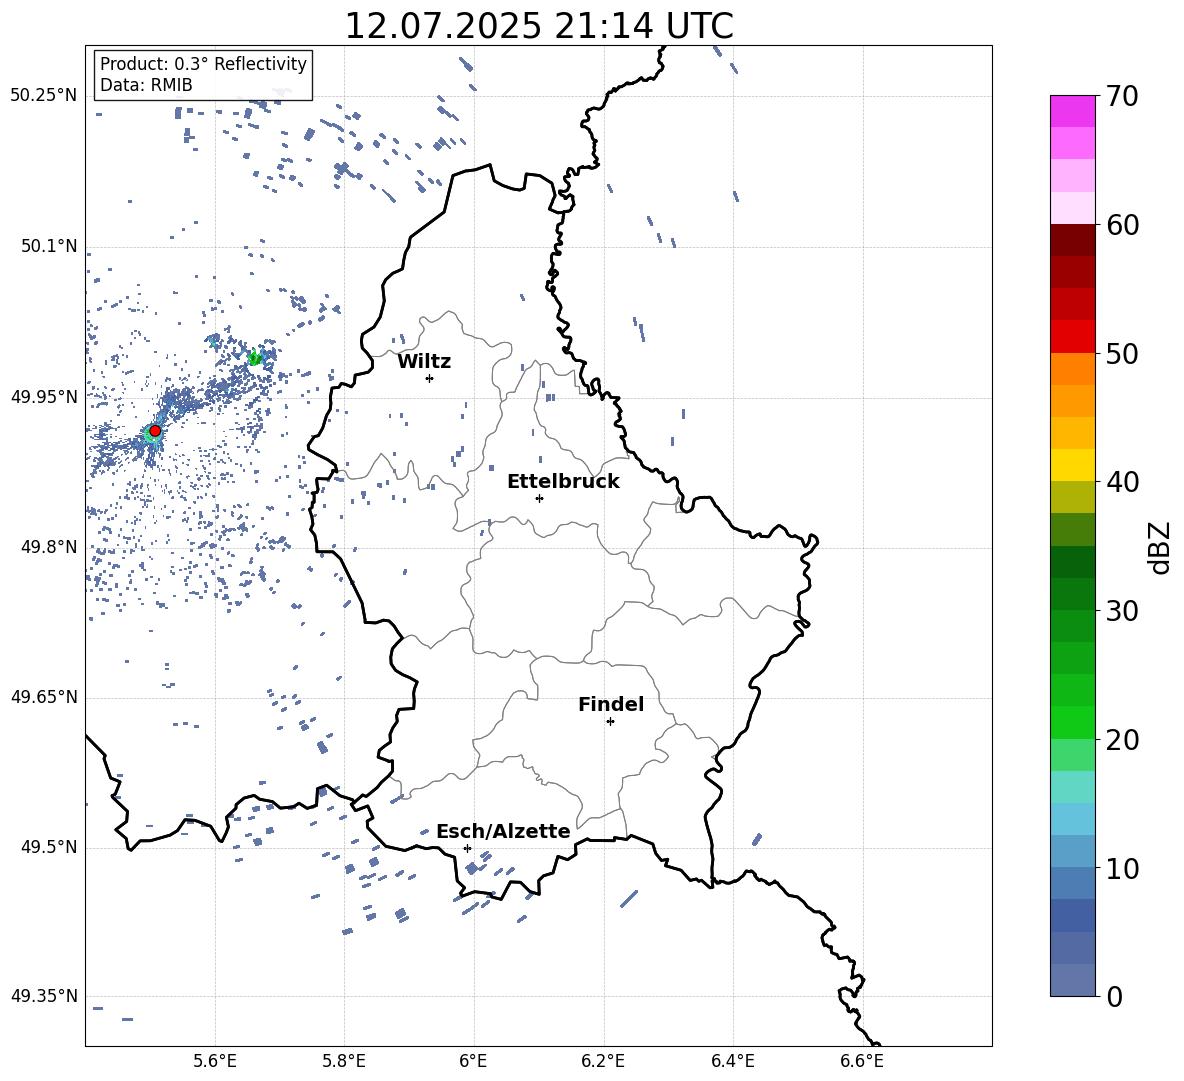The image size is (1184, 1081).
Task: Click the 50.1°N latitude label
Action: pos(48,246)
